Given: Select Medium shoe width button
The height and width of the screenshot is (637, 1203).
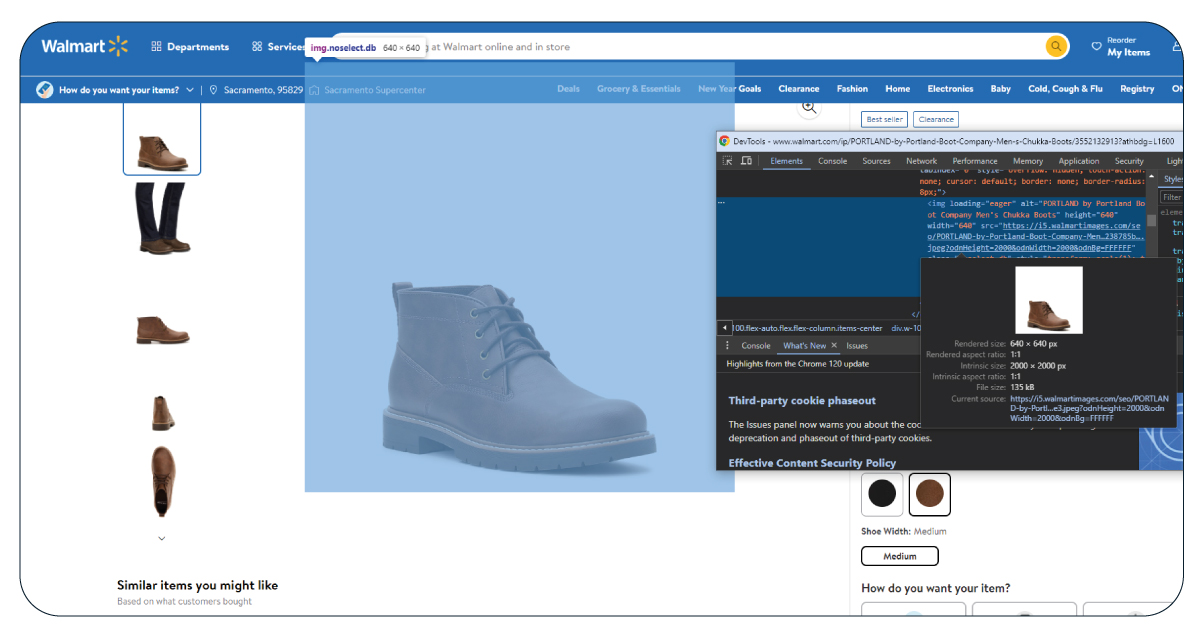Looking at the screenshot, I should 900,556.
